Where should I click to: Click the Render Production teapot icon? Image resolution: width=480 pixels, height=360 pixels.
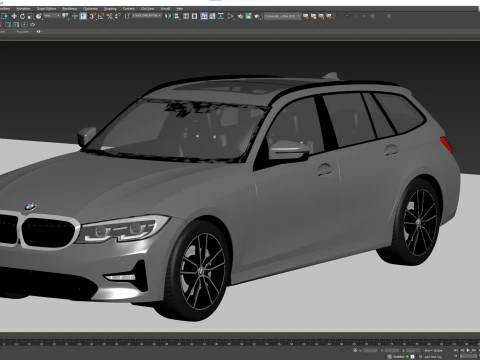coord(257,16)
